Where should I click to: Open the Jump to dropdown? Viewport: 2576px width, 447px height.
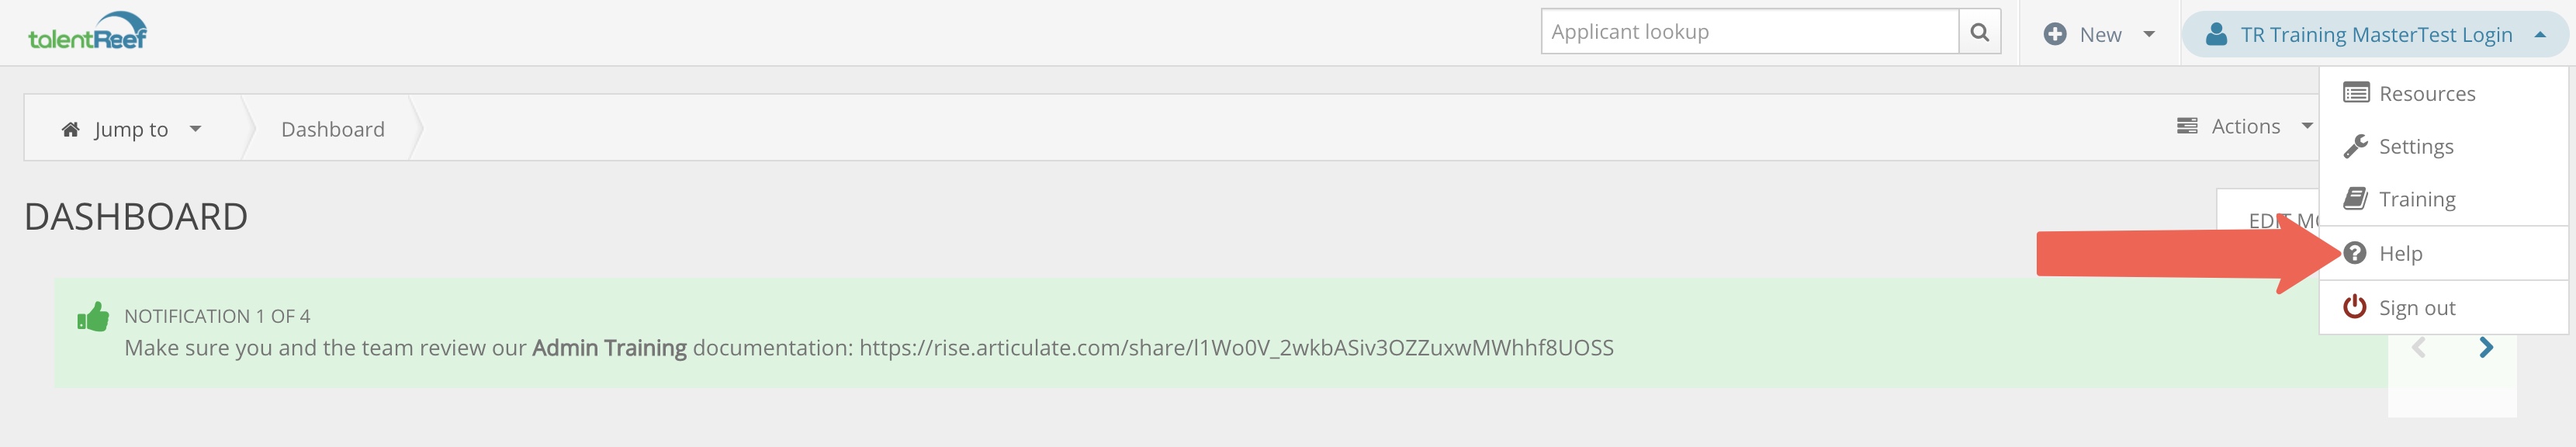coord(132,129)
